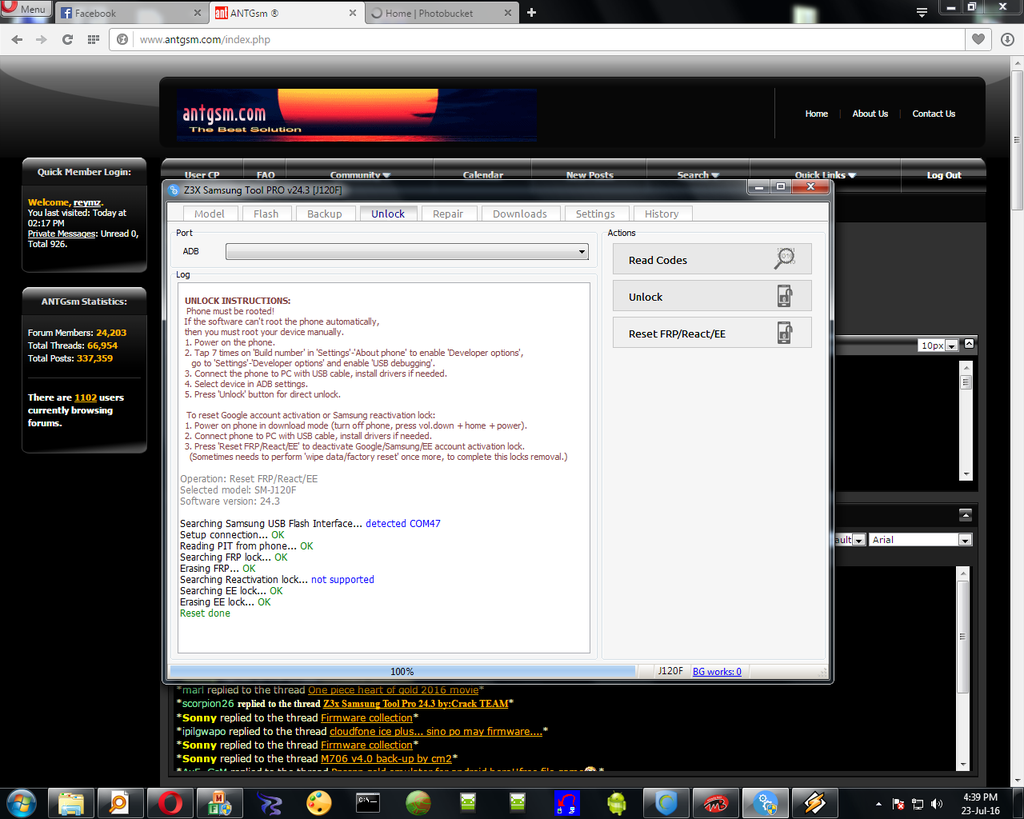
Task: Open the History tab
Action: pyautogui.click(x=662, y=214)
